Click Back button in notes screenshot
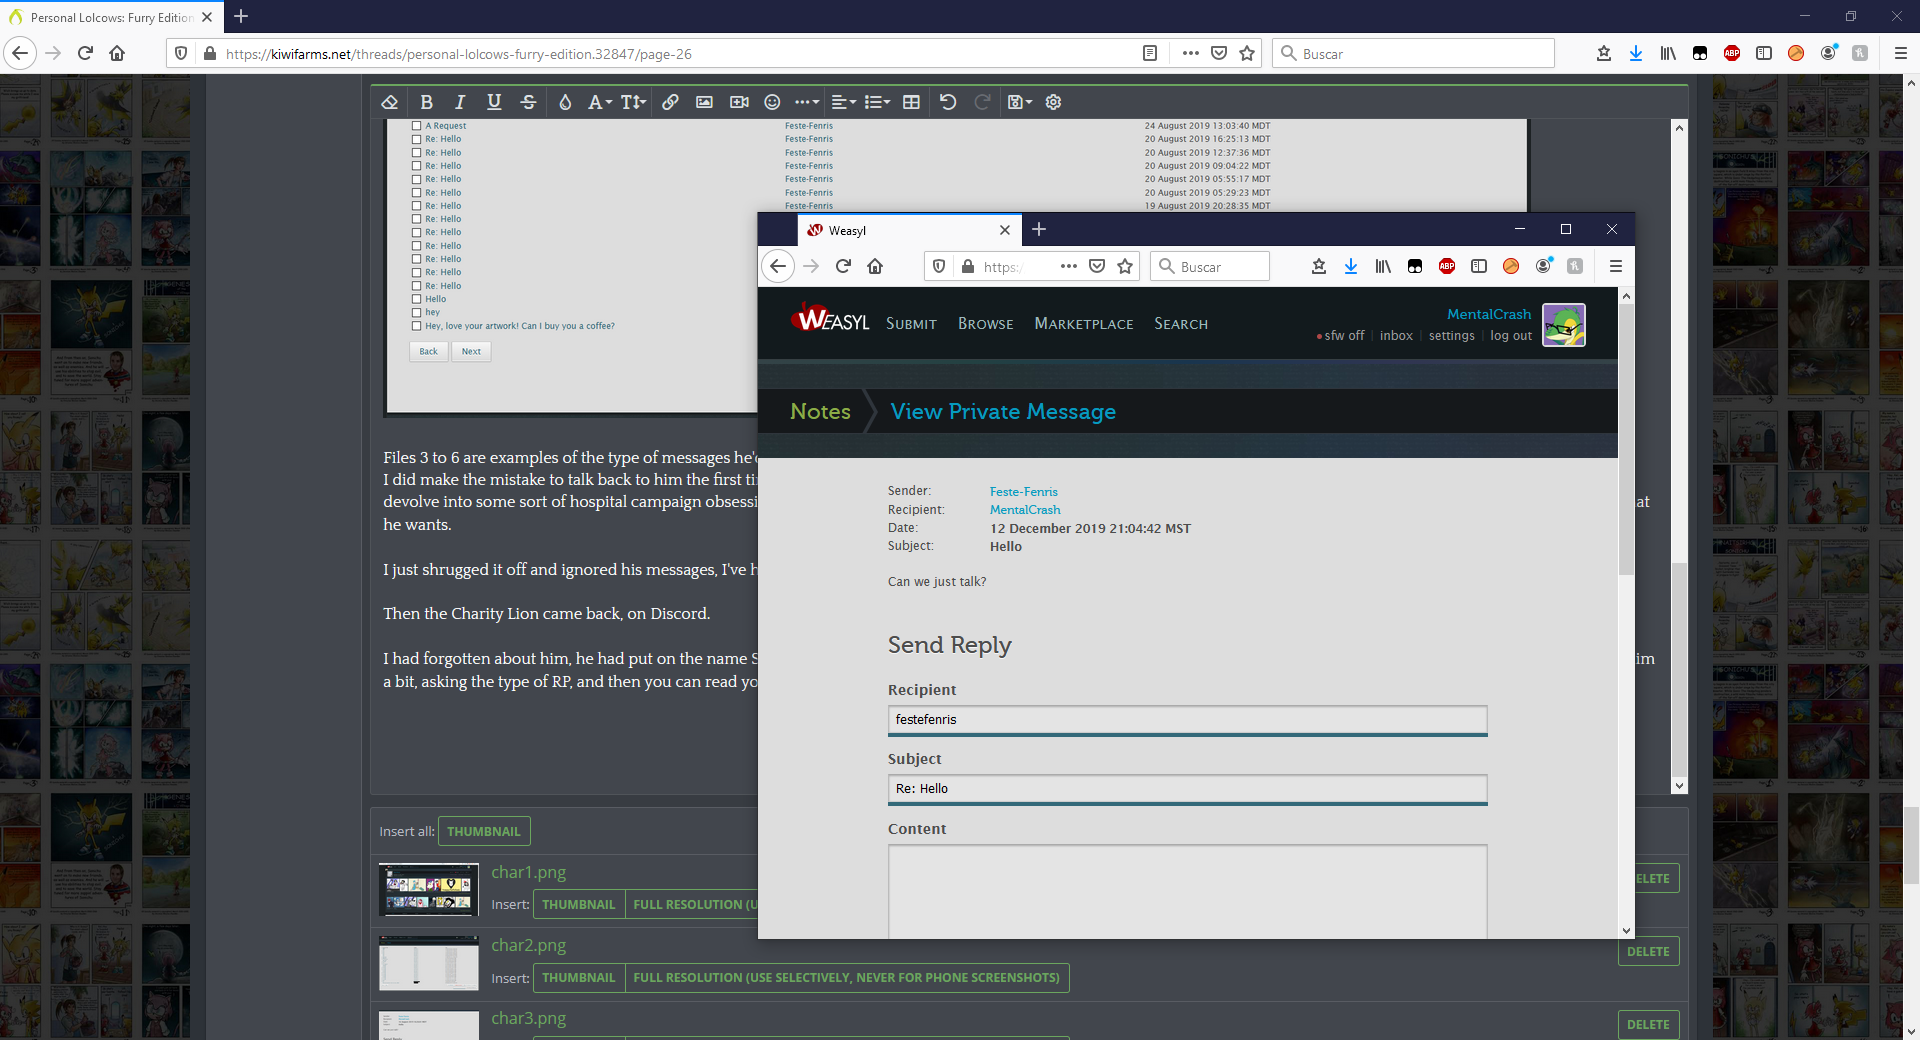Image resolution: width=1920 pixels, height=1040 pixels. tap(428, 351)
